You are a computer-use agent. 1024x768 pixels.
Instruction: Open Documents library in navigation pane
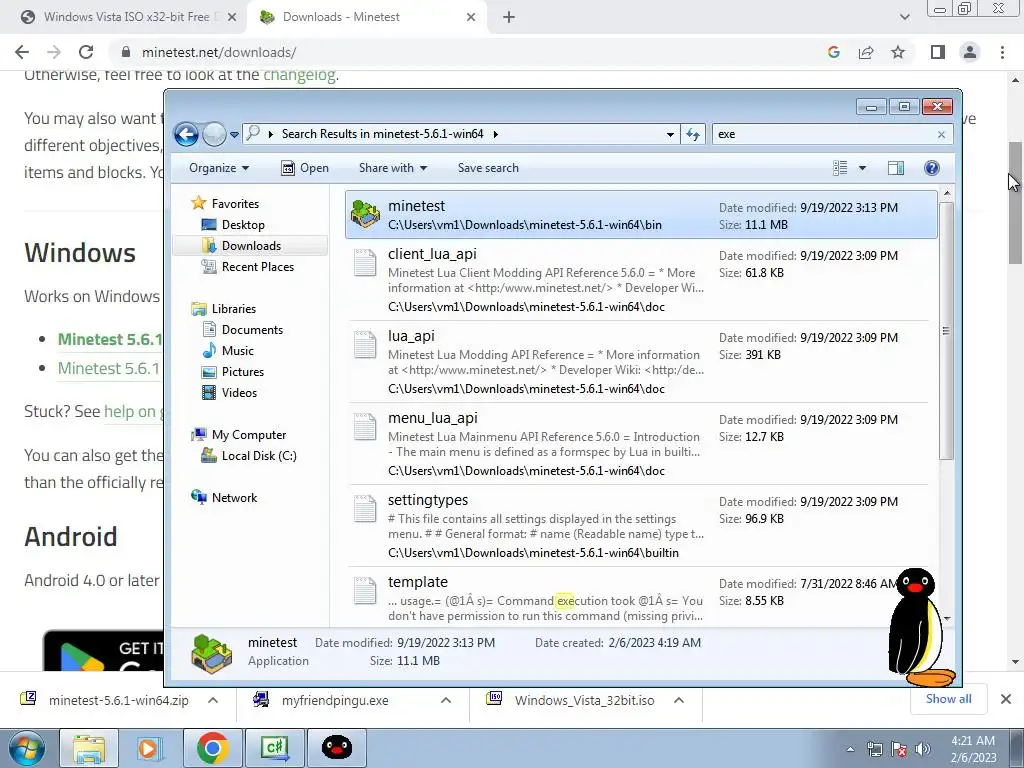pyautogui.click(x=242, y=330)
